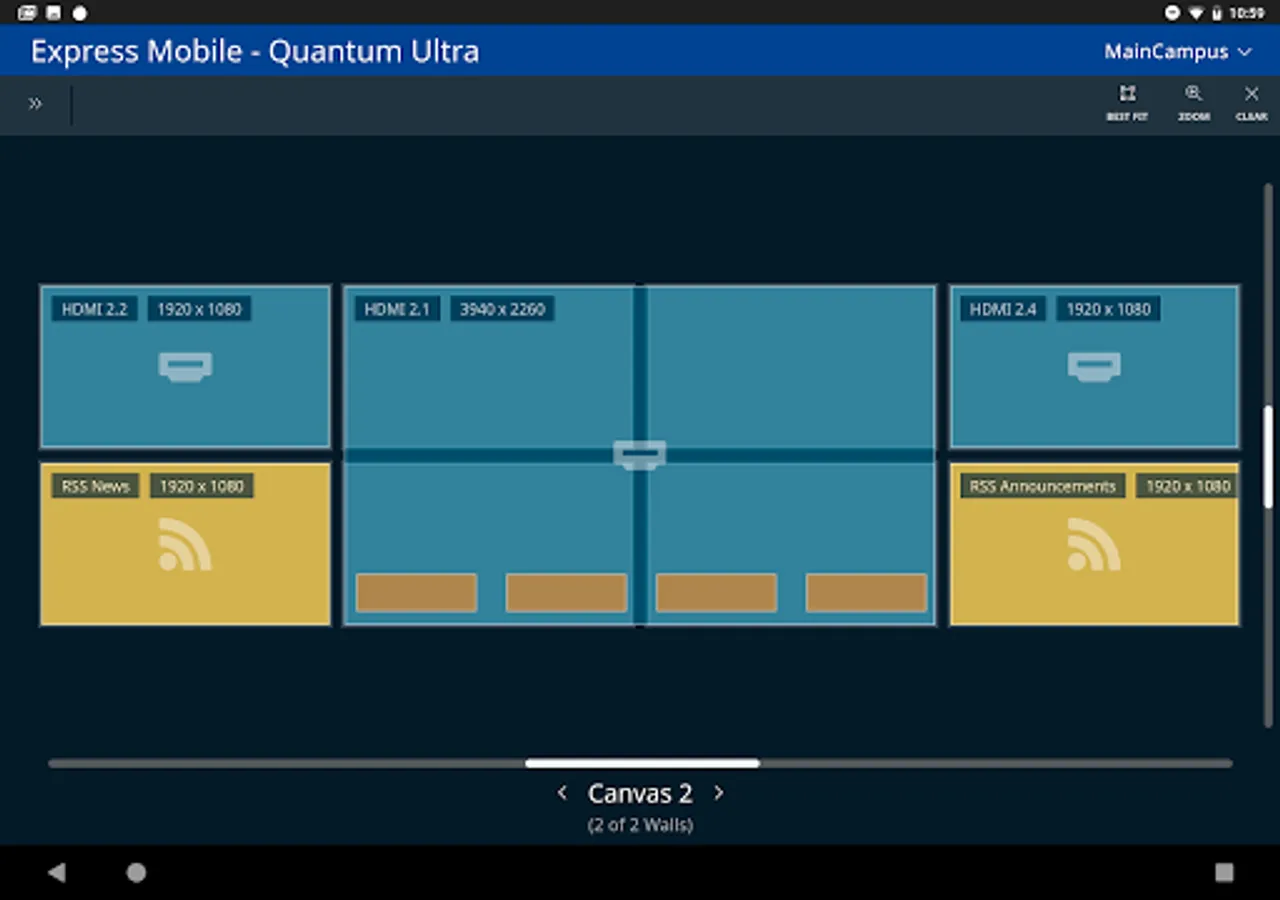This screenshot has height=900, width=1280.
Task: Click the HDMI icon in HDMI 2.4 window
Action: (x=1093, y=367)
